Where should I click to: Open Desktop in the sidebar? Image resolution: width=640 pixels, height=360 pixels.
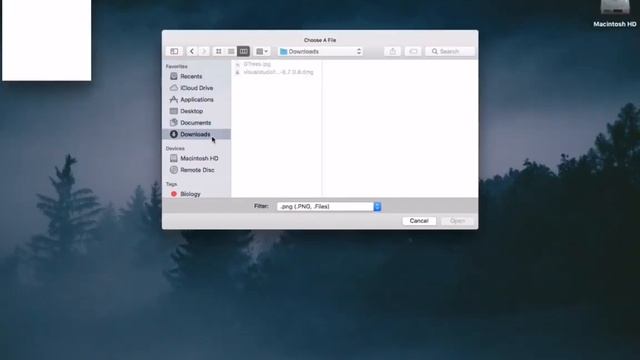[197, 111]
